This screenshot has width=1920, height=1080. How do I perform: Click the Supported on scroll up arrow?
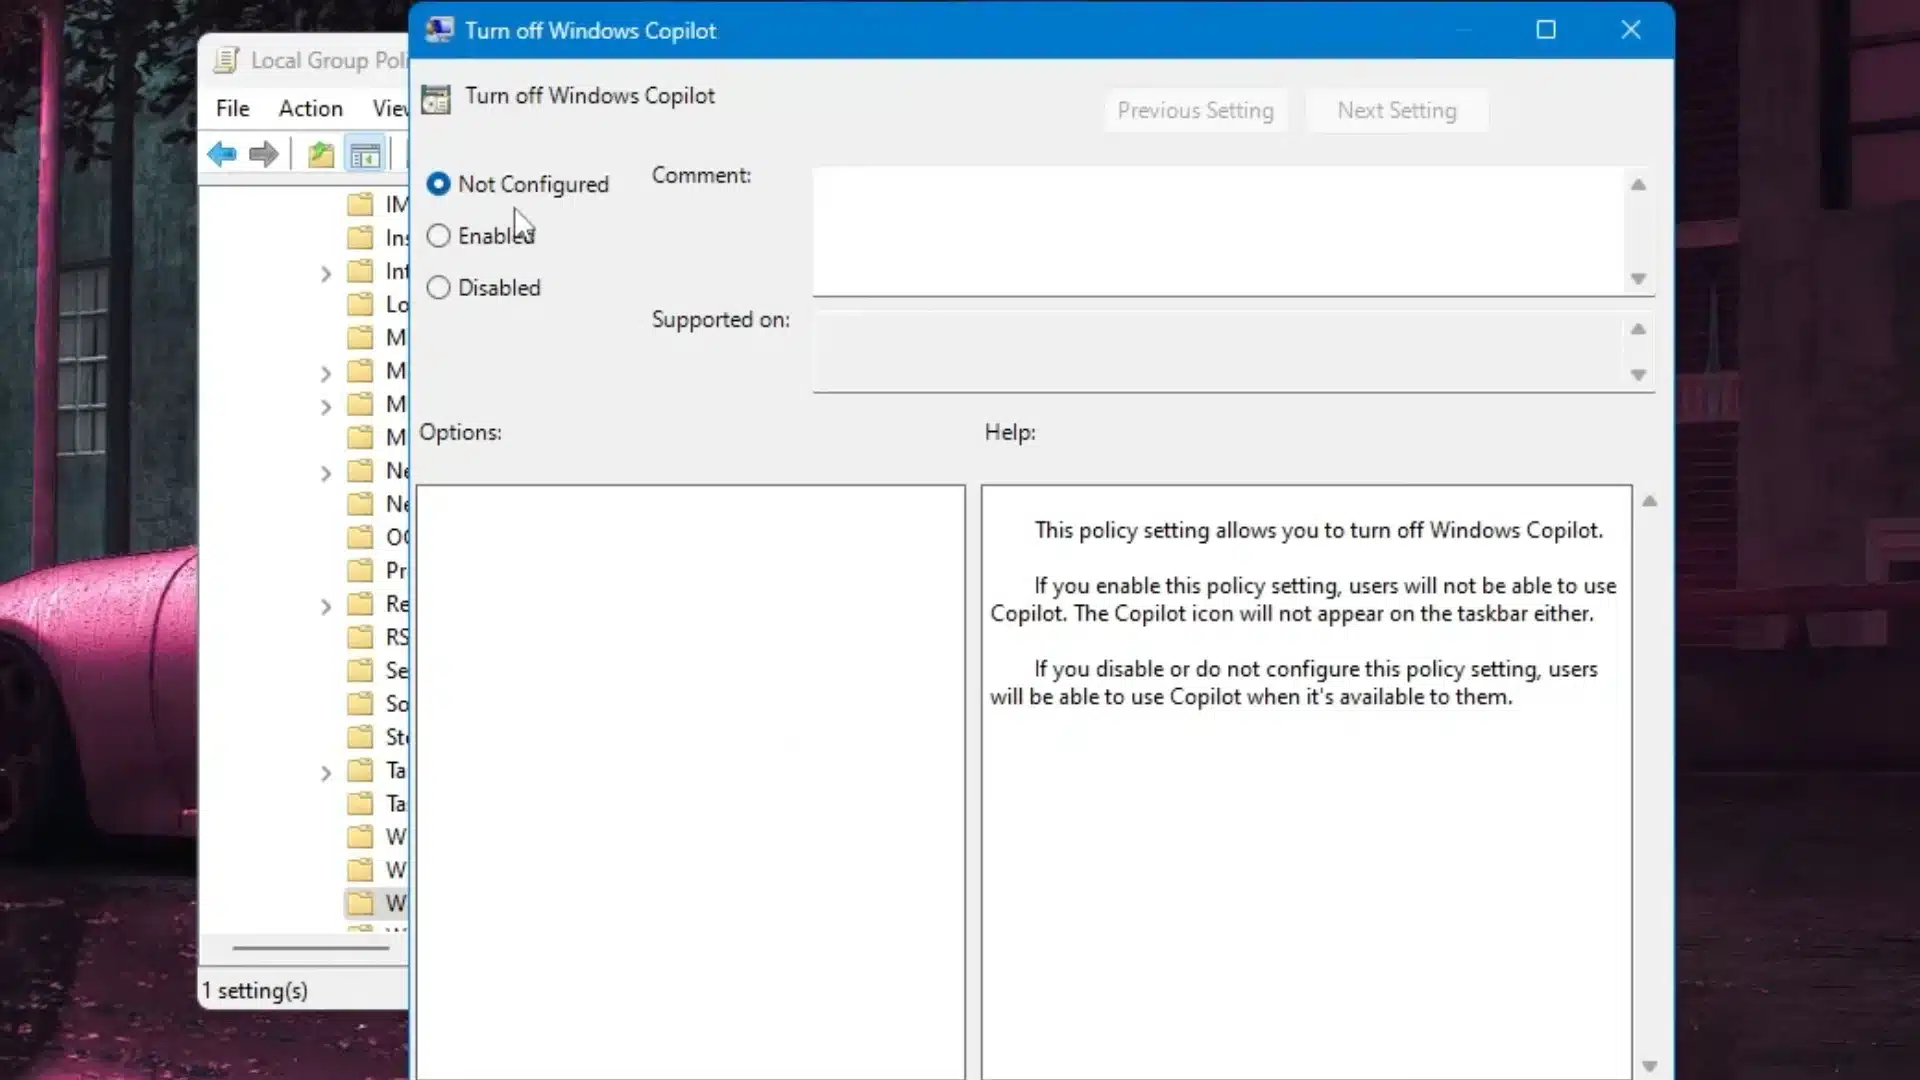pos(1638,329)
